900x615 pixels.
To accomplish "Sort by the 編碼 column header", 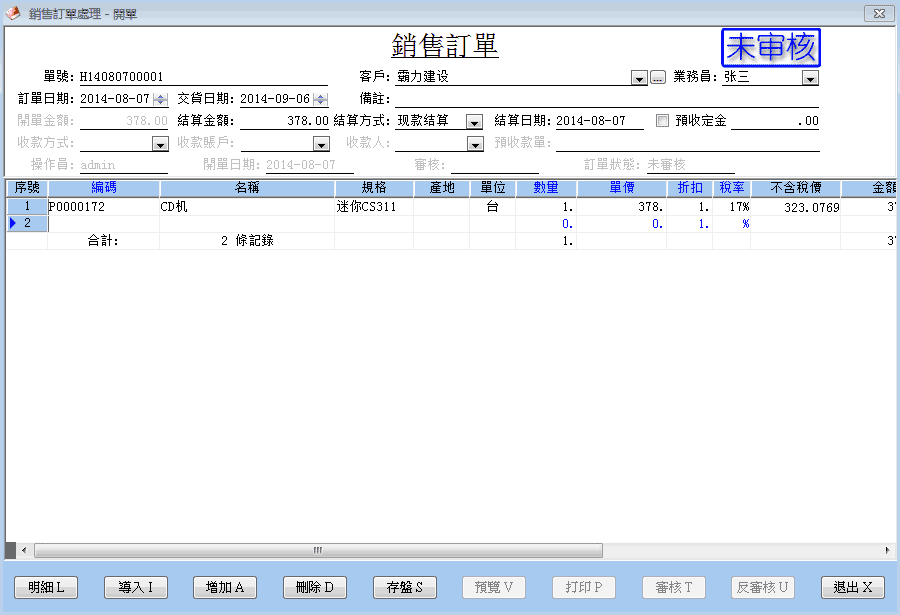I will [x=104, y=187].
